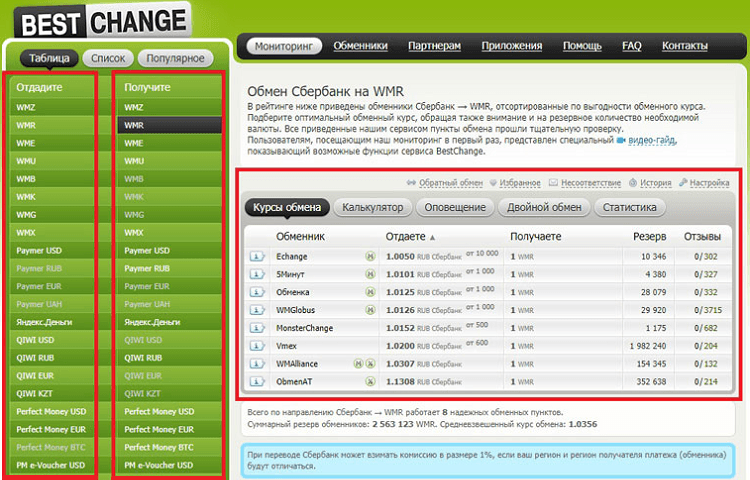The width and height of the screenshot is (750, 480).
Task: Choose Paymer USD in the Получите column
Action: (x=169, y=251)
